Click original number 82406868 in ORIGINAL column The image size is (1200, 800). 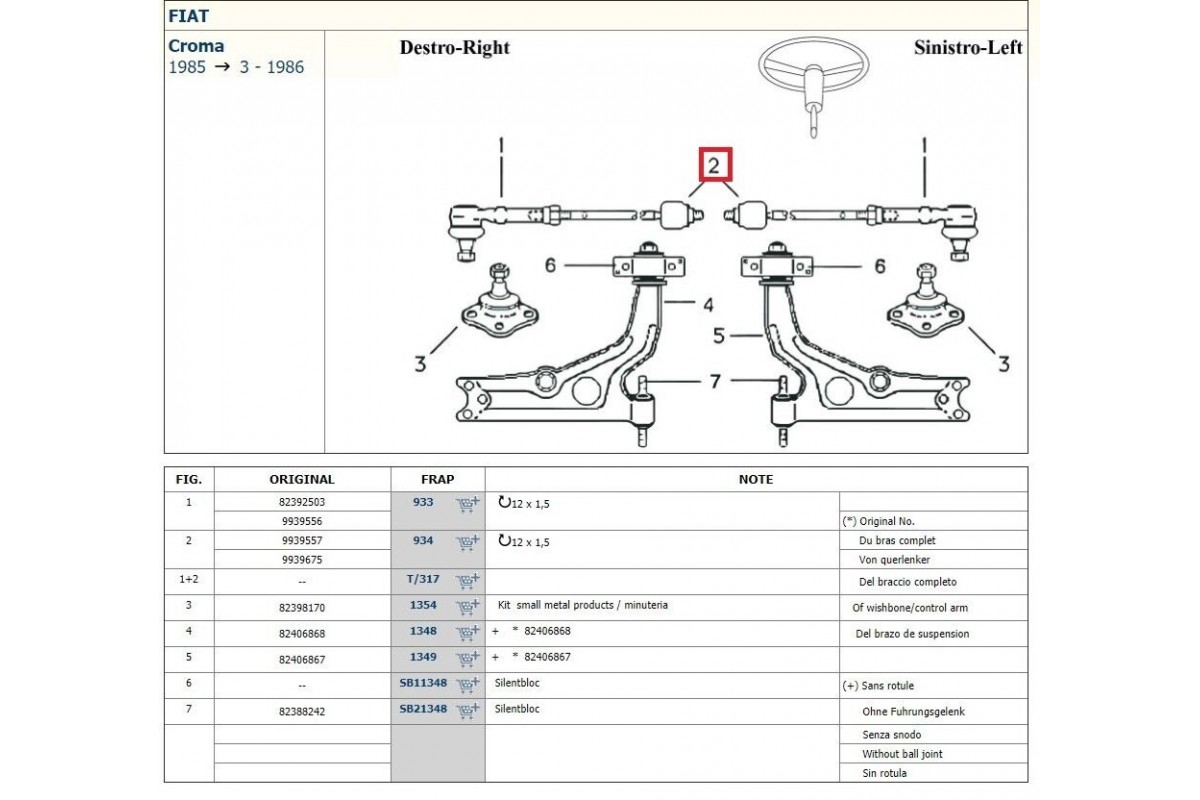[302, 634]
